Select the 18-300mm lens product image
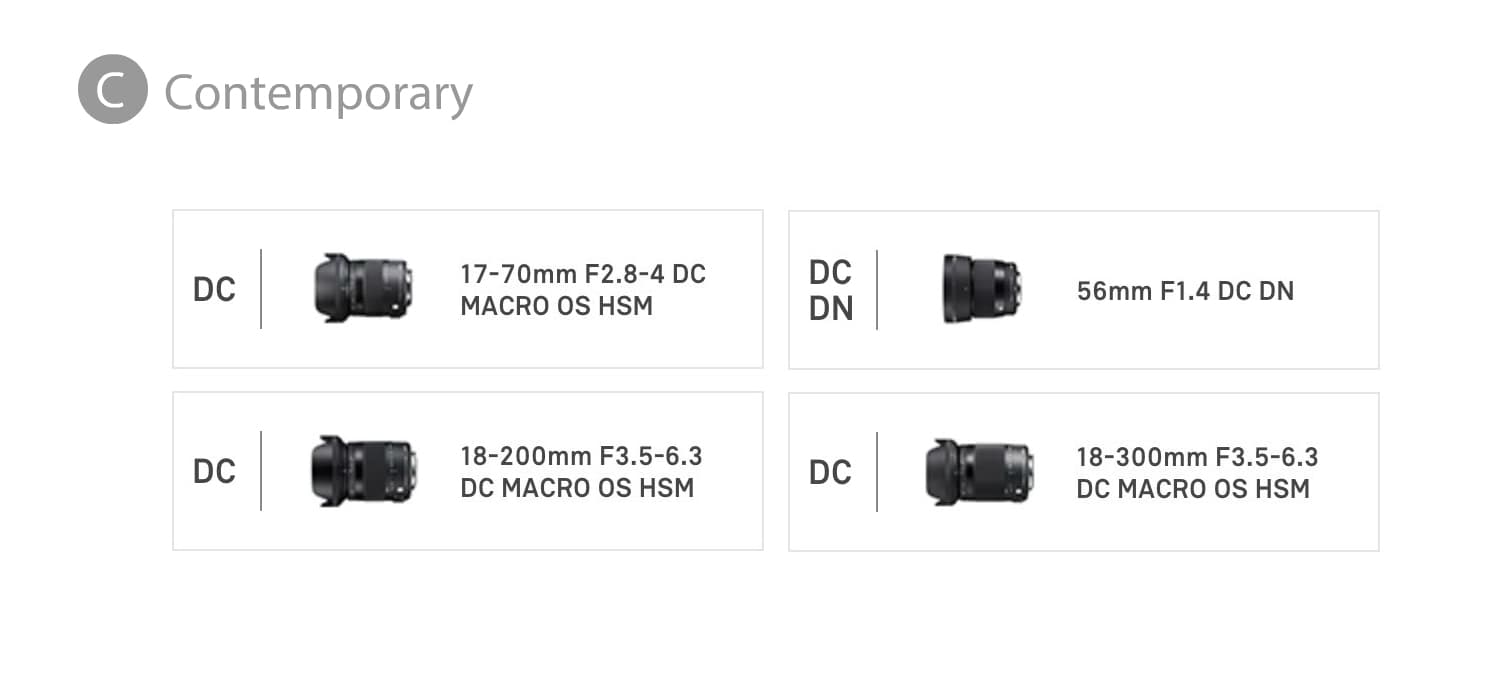The height and width of the screenshot is (700, 1500). [980, 472]
